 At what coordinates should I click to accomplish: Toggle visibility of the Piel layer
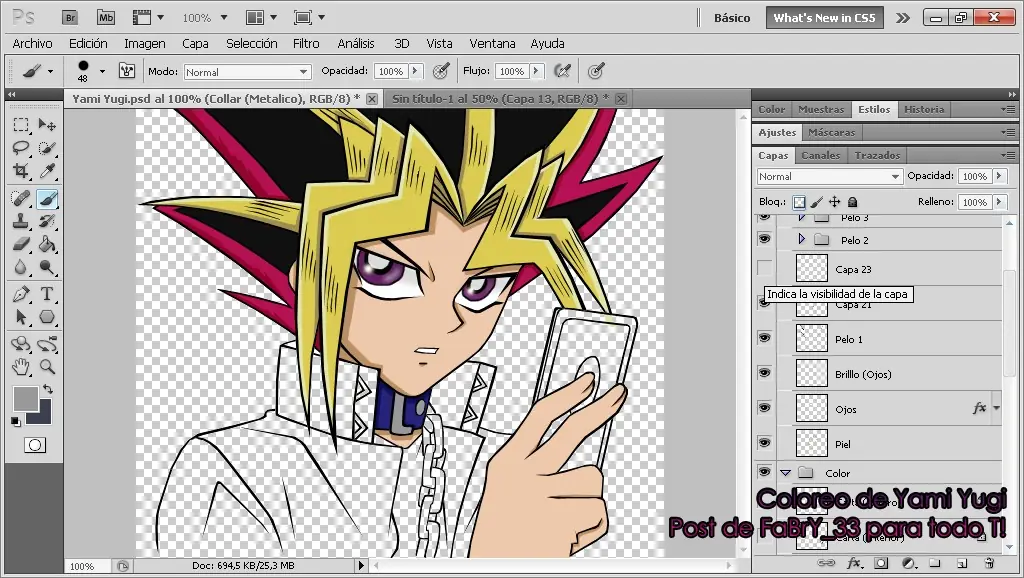coord(764,443)
